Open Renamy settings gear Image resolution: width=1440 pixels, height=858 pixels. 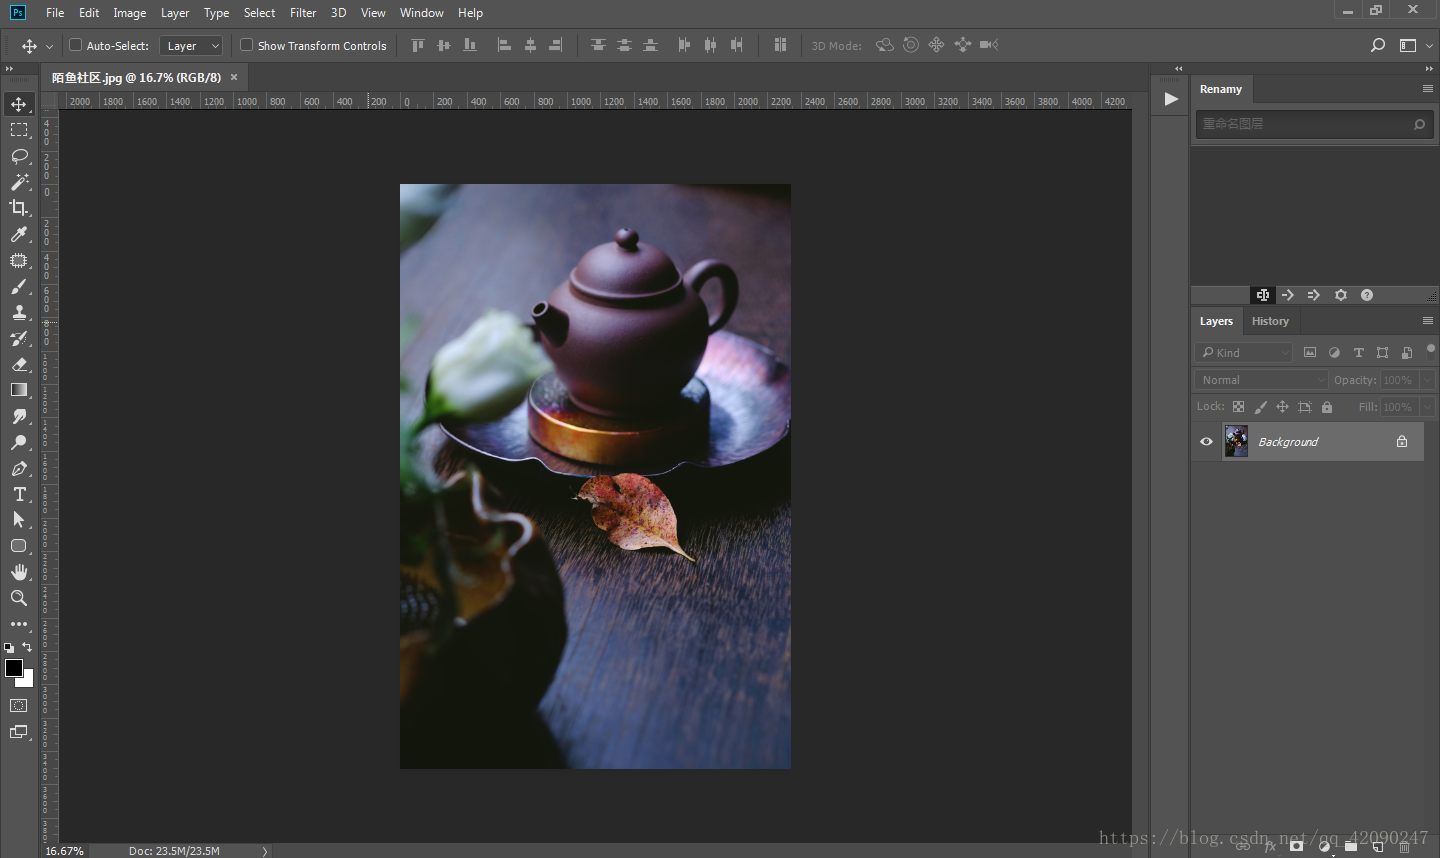1341,295
